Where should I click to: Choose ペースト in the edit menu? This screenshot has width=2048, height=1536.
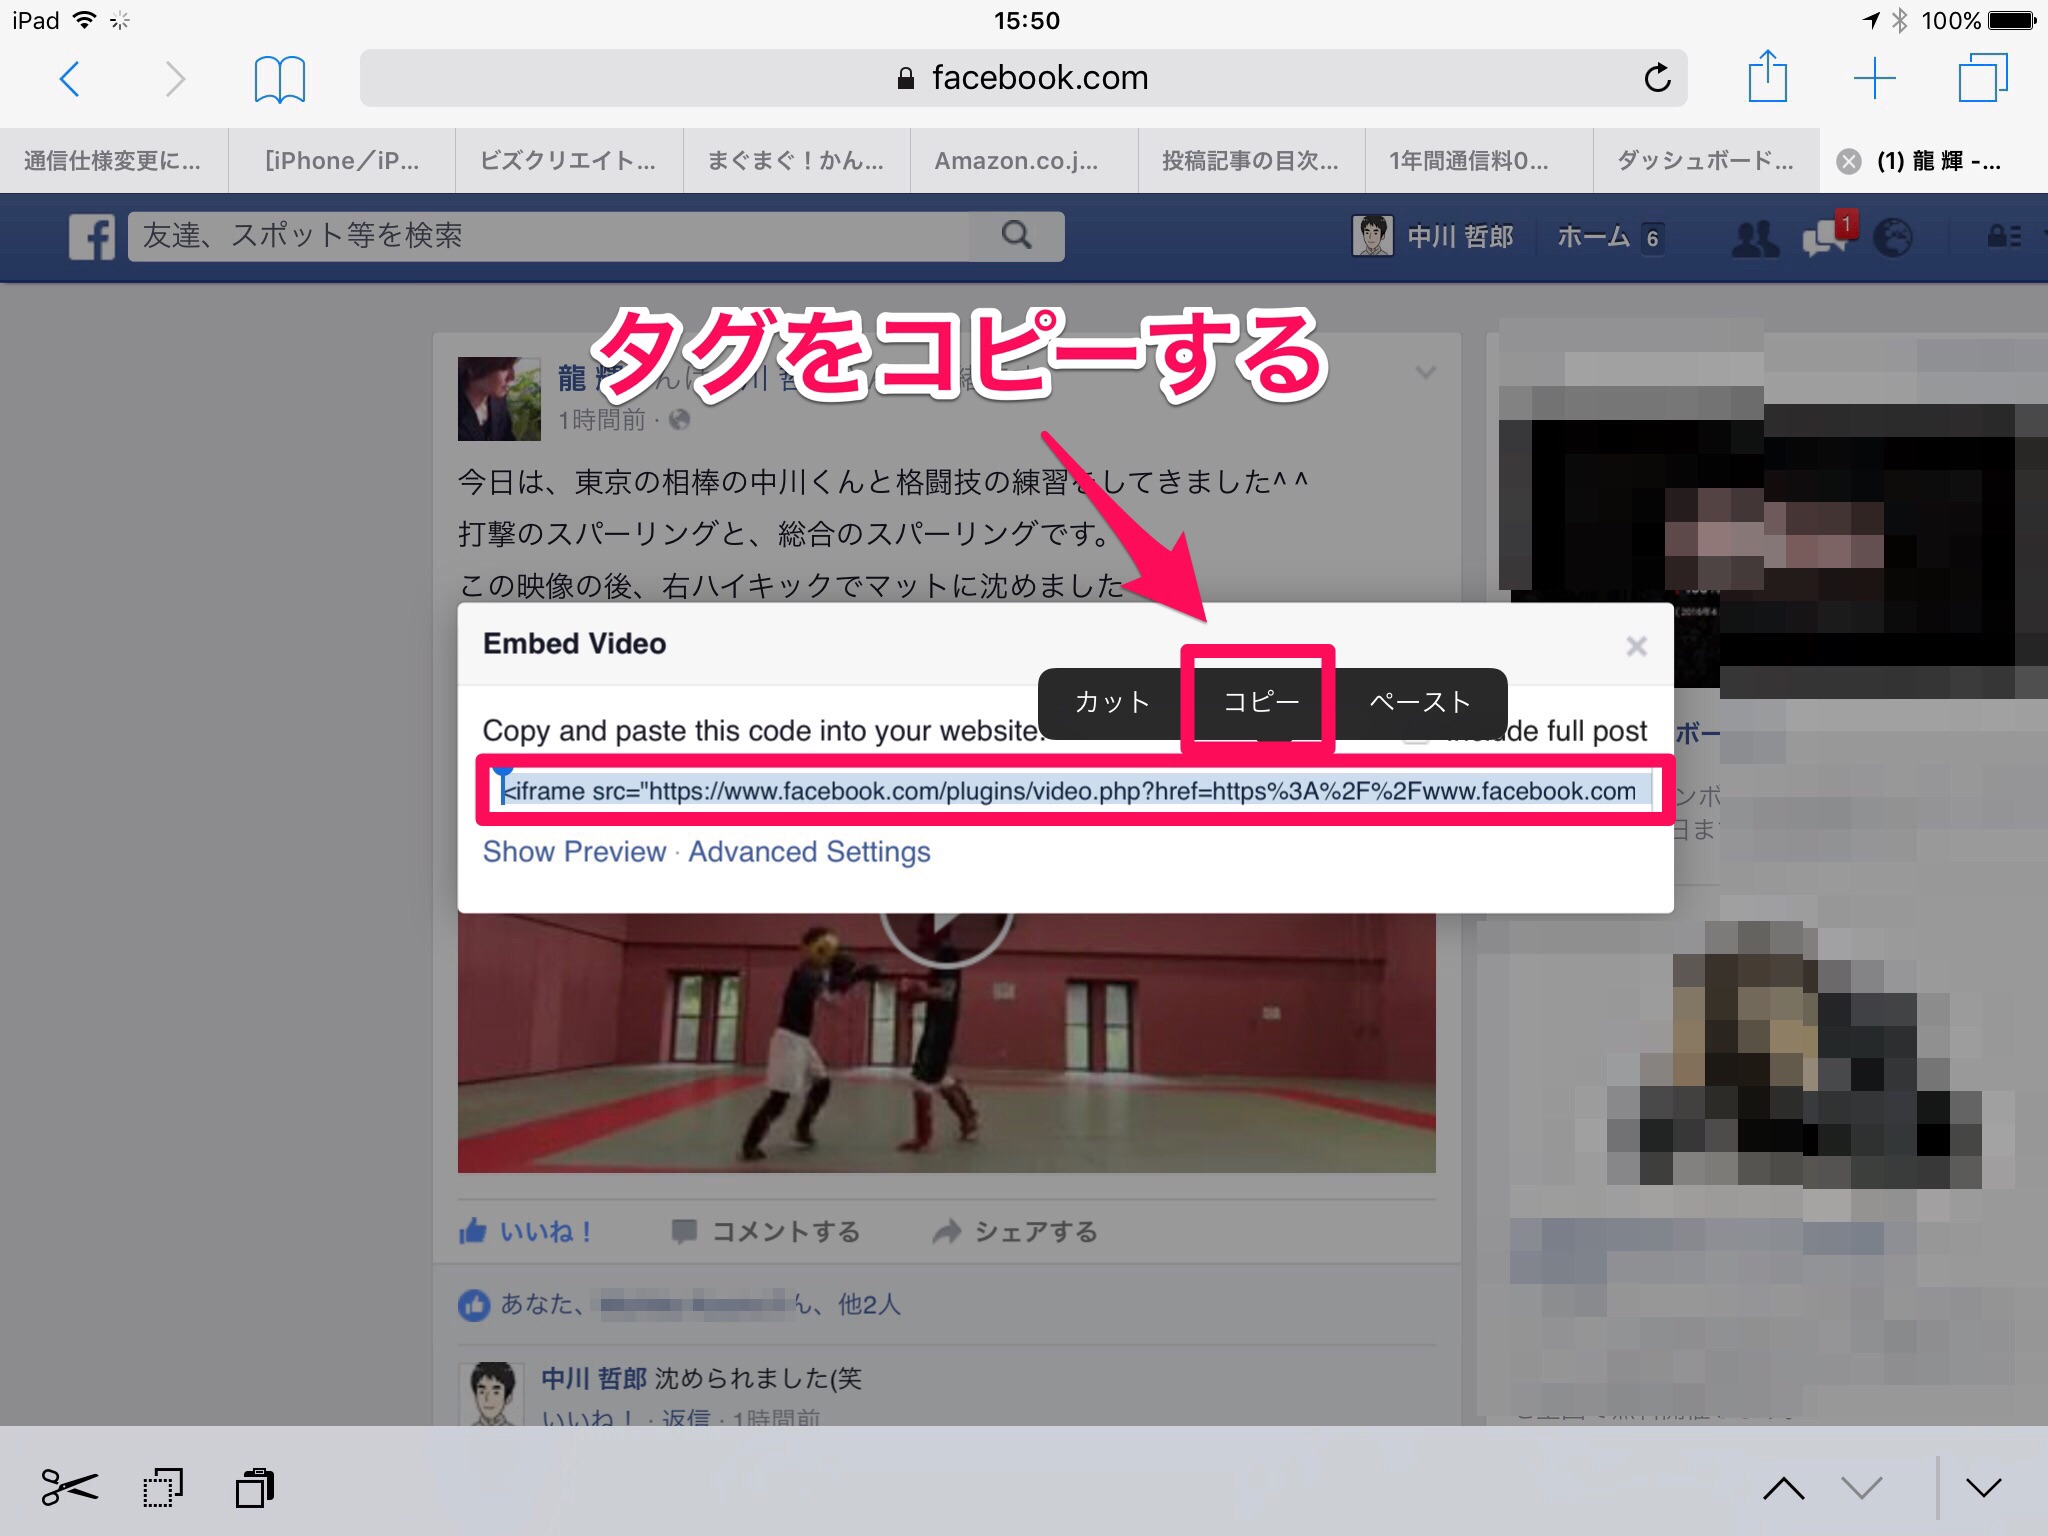(x=1419, y=702)
